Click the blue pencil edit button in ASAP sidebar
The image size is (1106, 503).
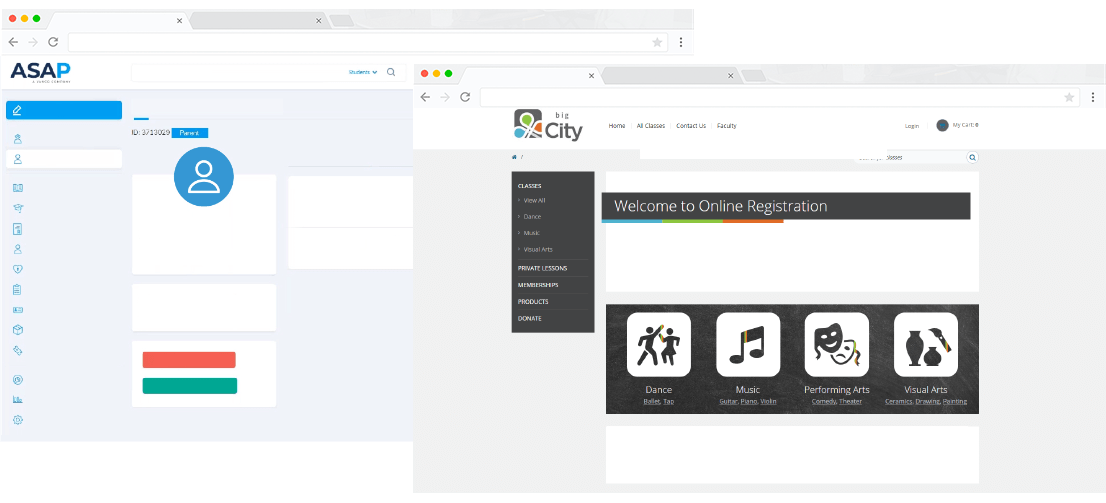63,110
